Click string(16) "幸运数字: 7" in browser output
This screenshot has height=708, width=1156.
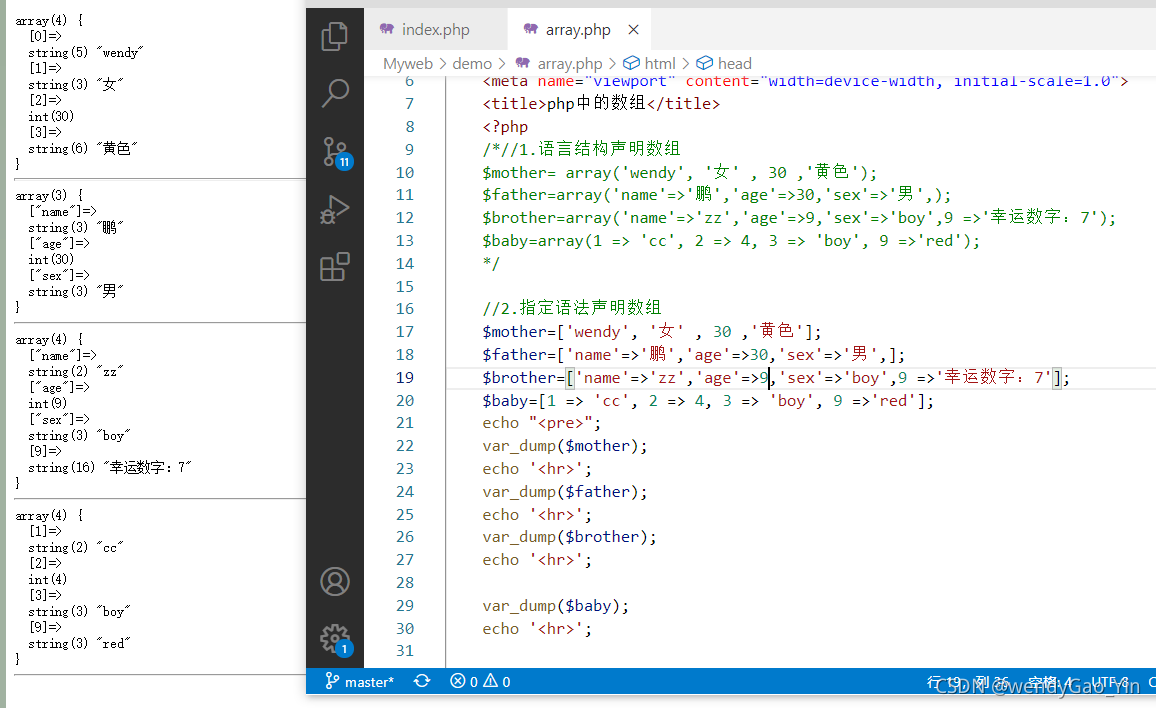110,468
